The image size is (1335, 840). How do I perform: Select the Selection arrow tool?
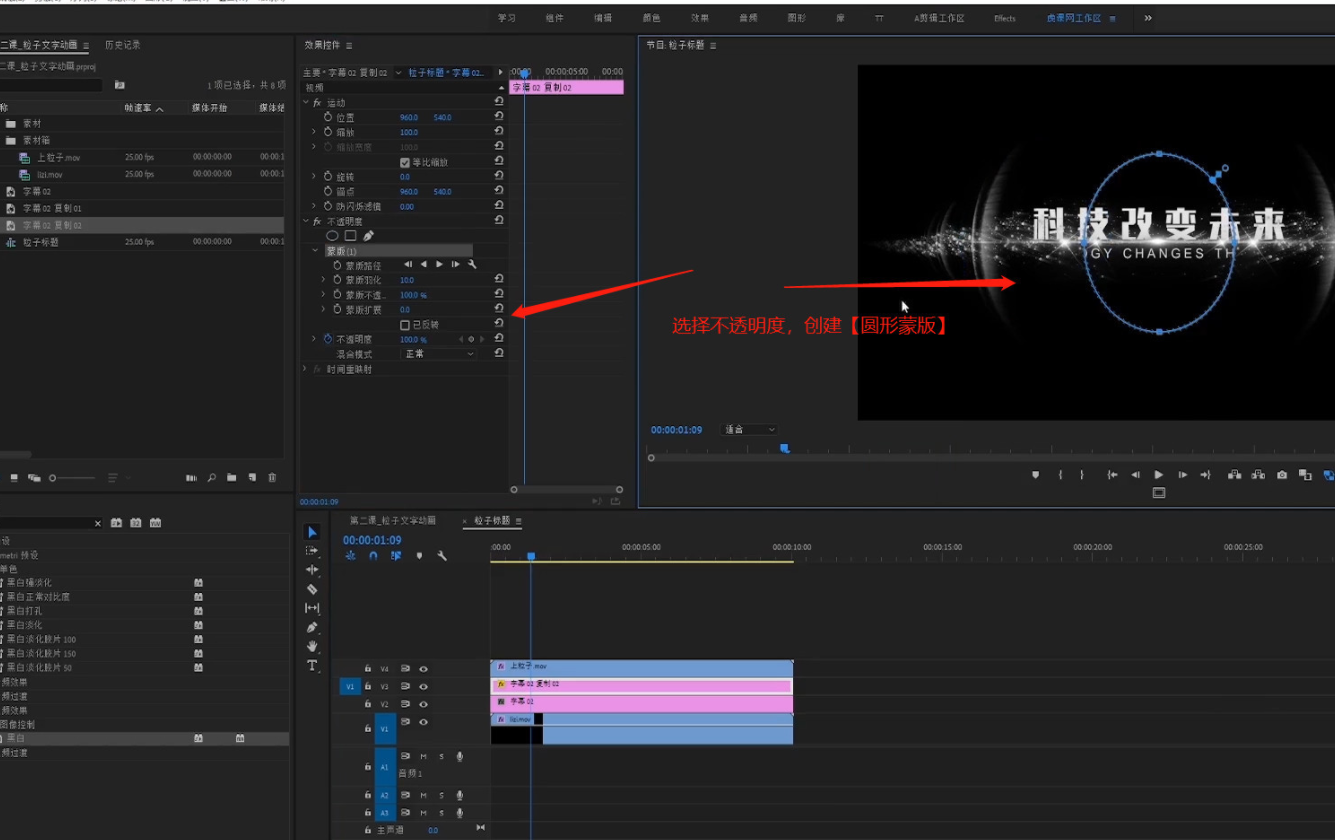click(x=312, y=532)
